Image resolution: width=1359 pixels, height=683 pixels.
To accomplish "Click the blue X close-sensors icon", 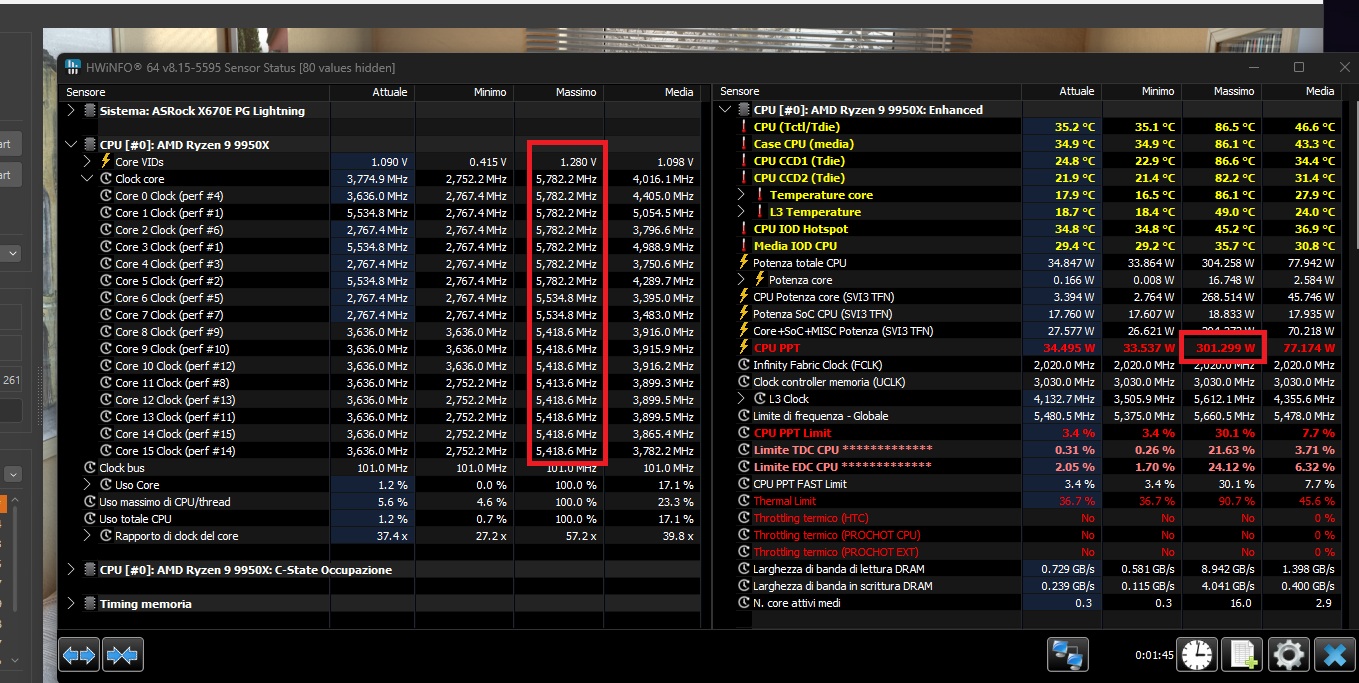I will (x=1334, y=655).
